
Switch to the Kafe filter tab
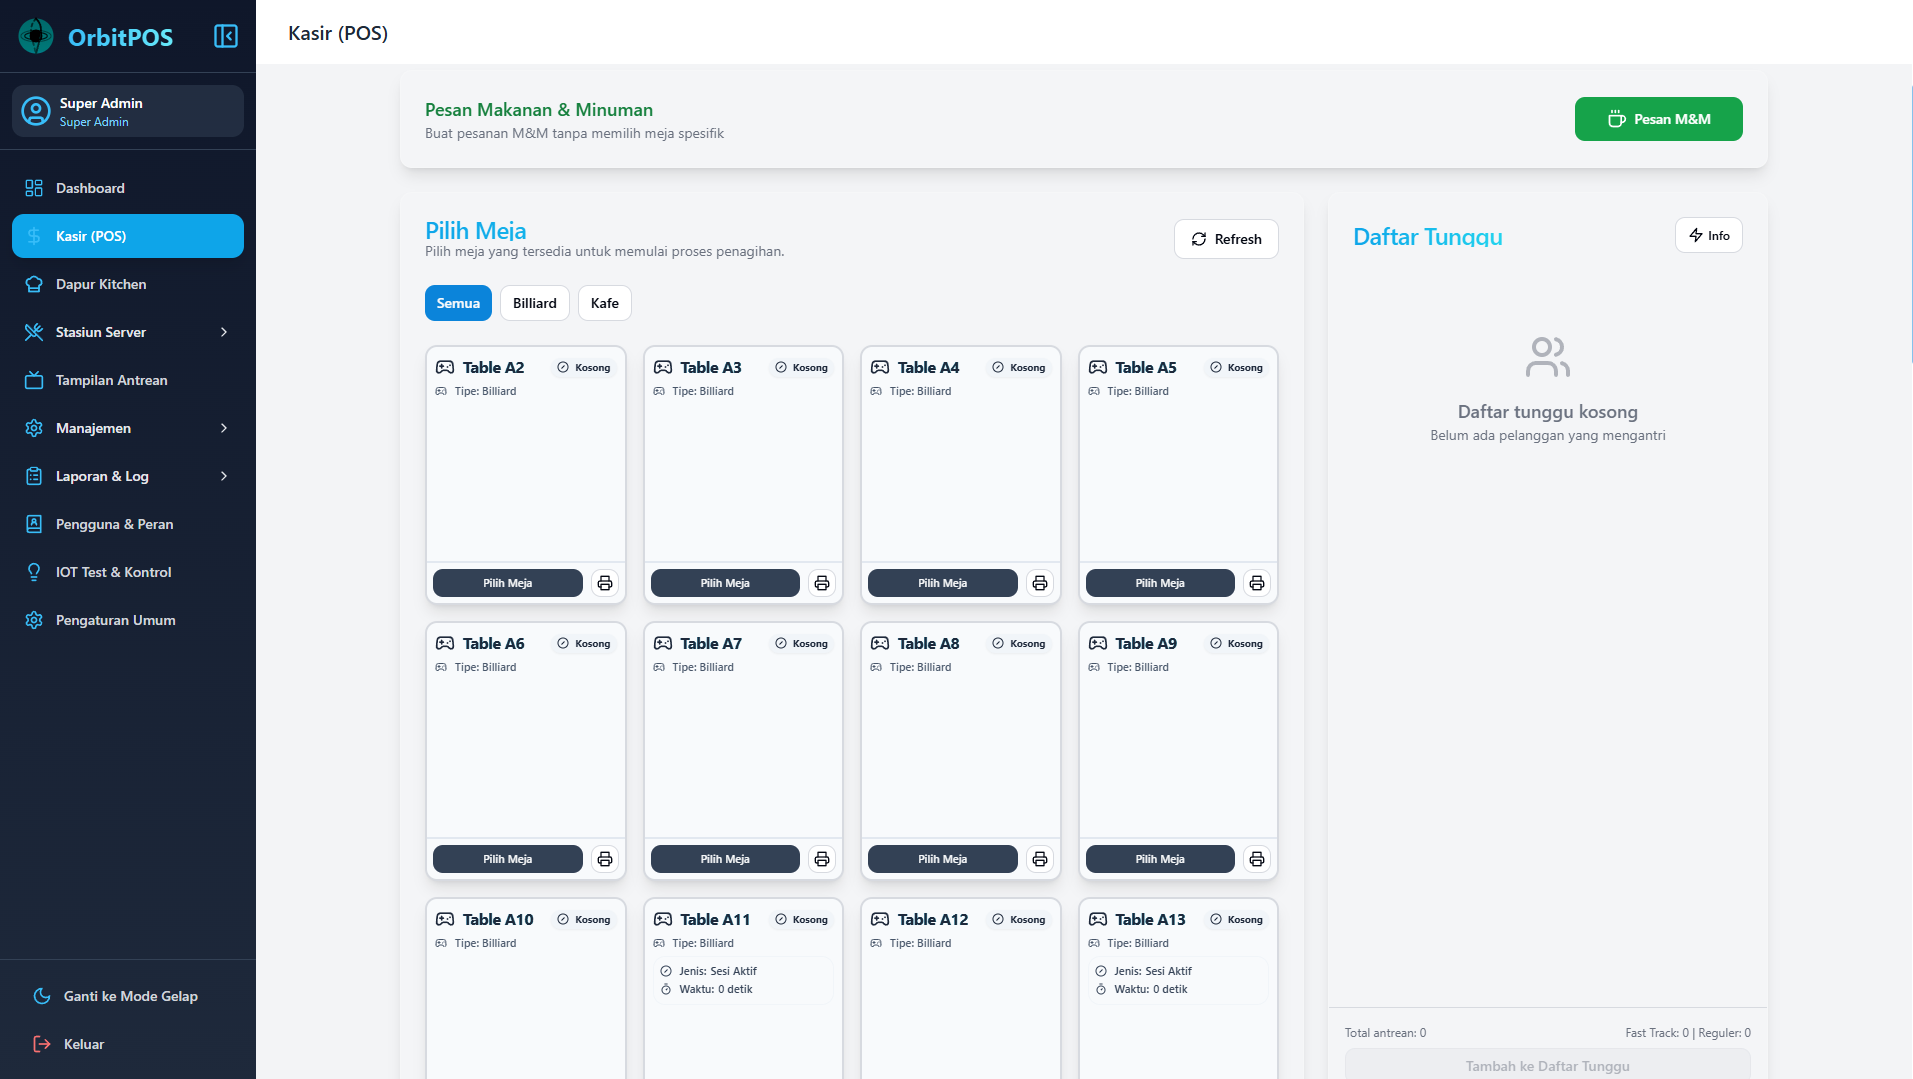click(x=604, y=303)
